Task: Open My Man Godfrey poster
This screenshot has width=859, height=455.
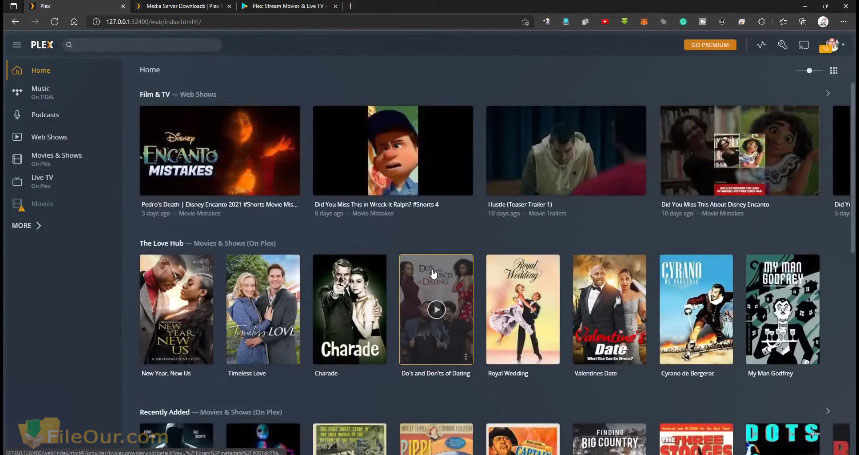Action: point(783,309)
